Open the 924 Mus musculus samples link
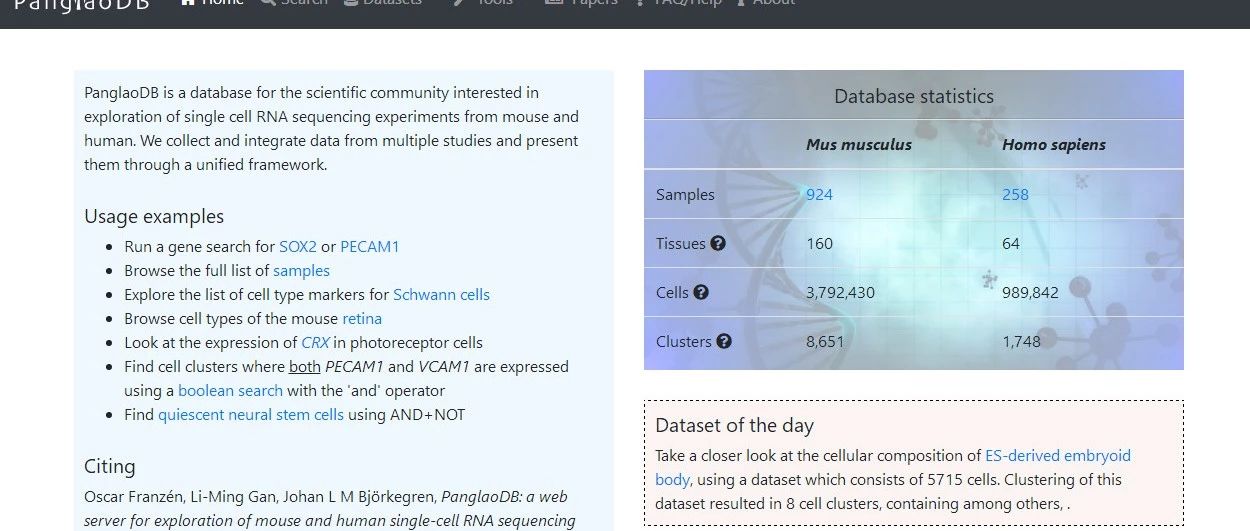Viewport: 1250px width, 531px height. [819, 195]
